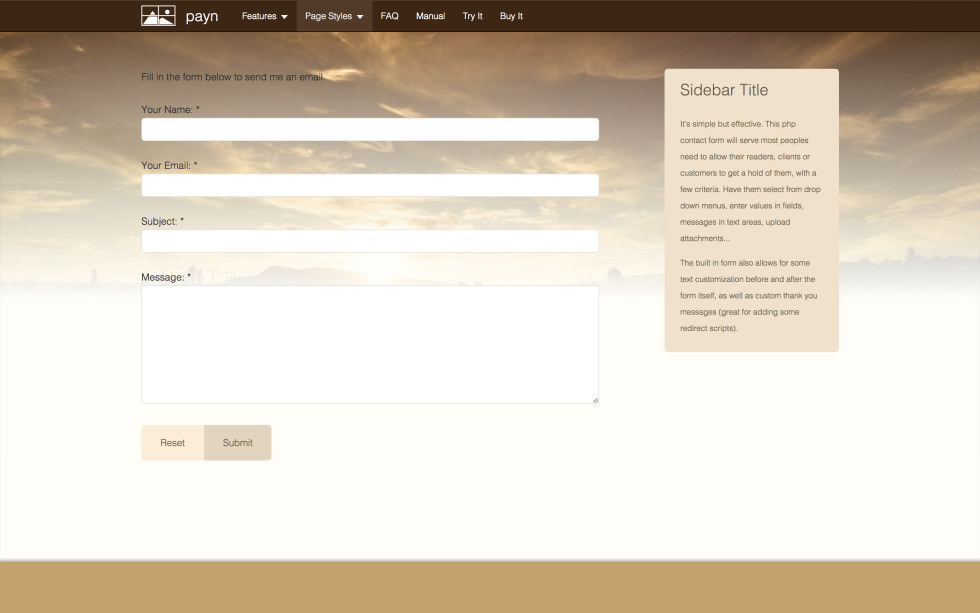Click sidebar paragraph starting 'It's simple but effective'
The image size is (980, 613).
coord(750,181)
